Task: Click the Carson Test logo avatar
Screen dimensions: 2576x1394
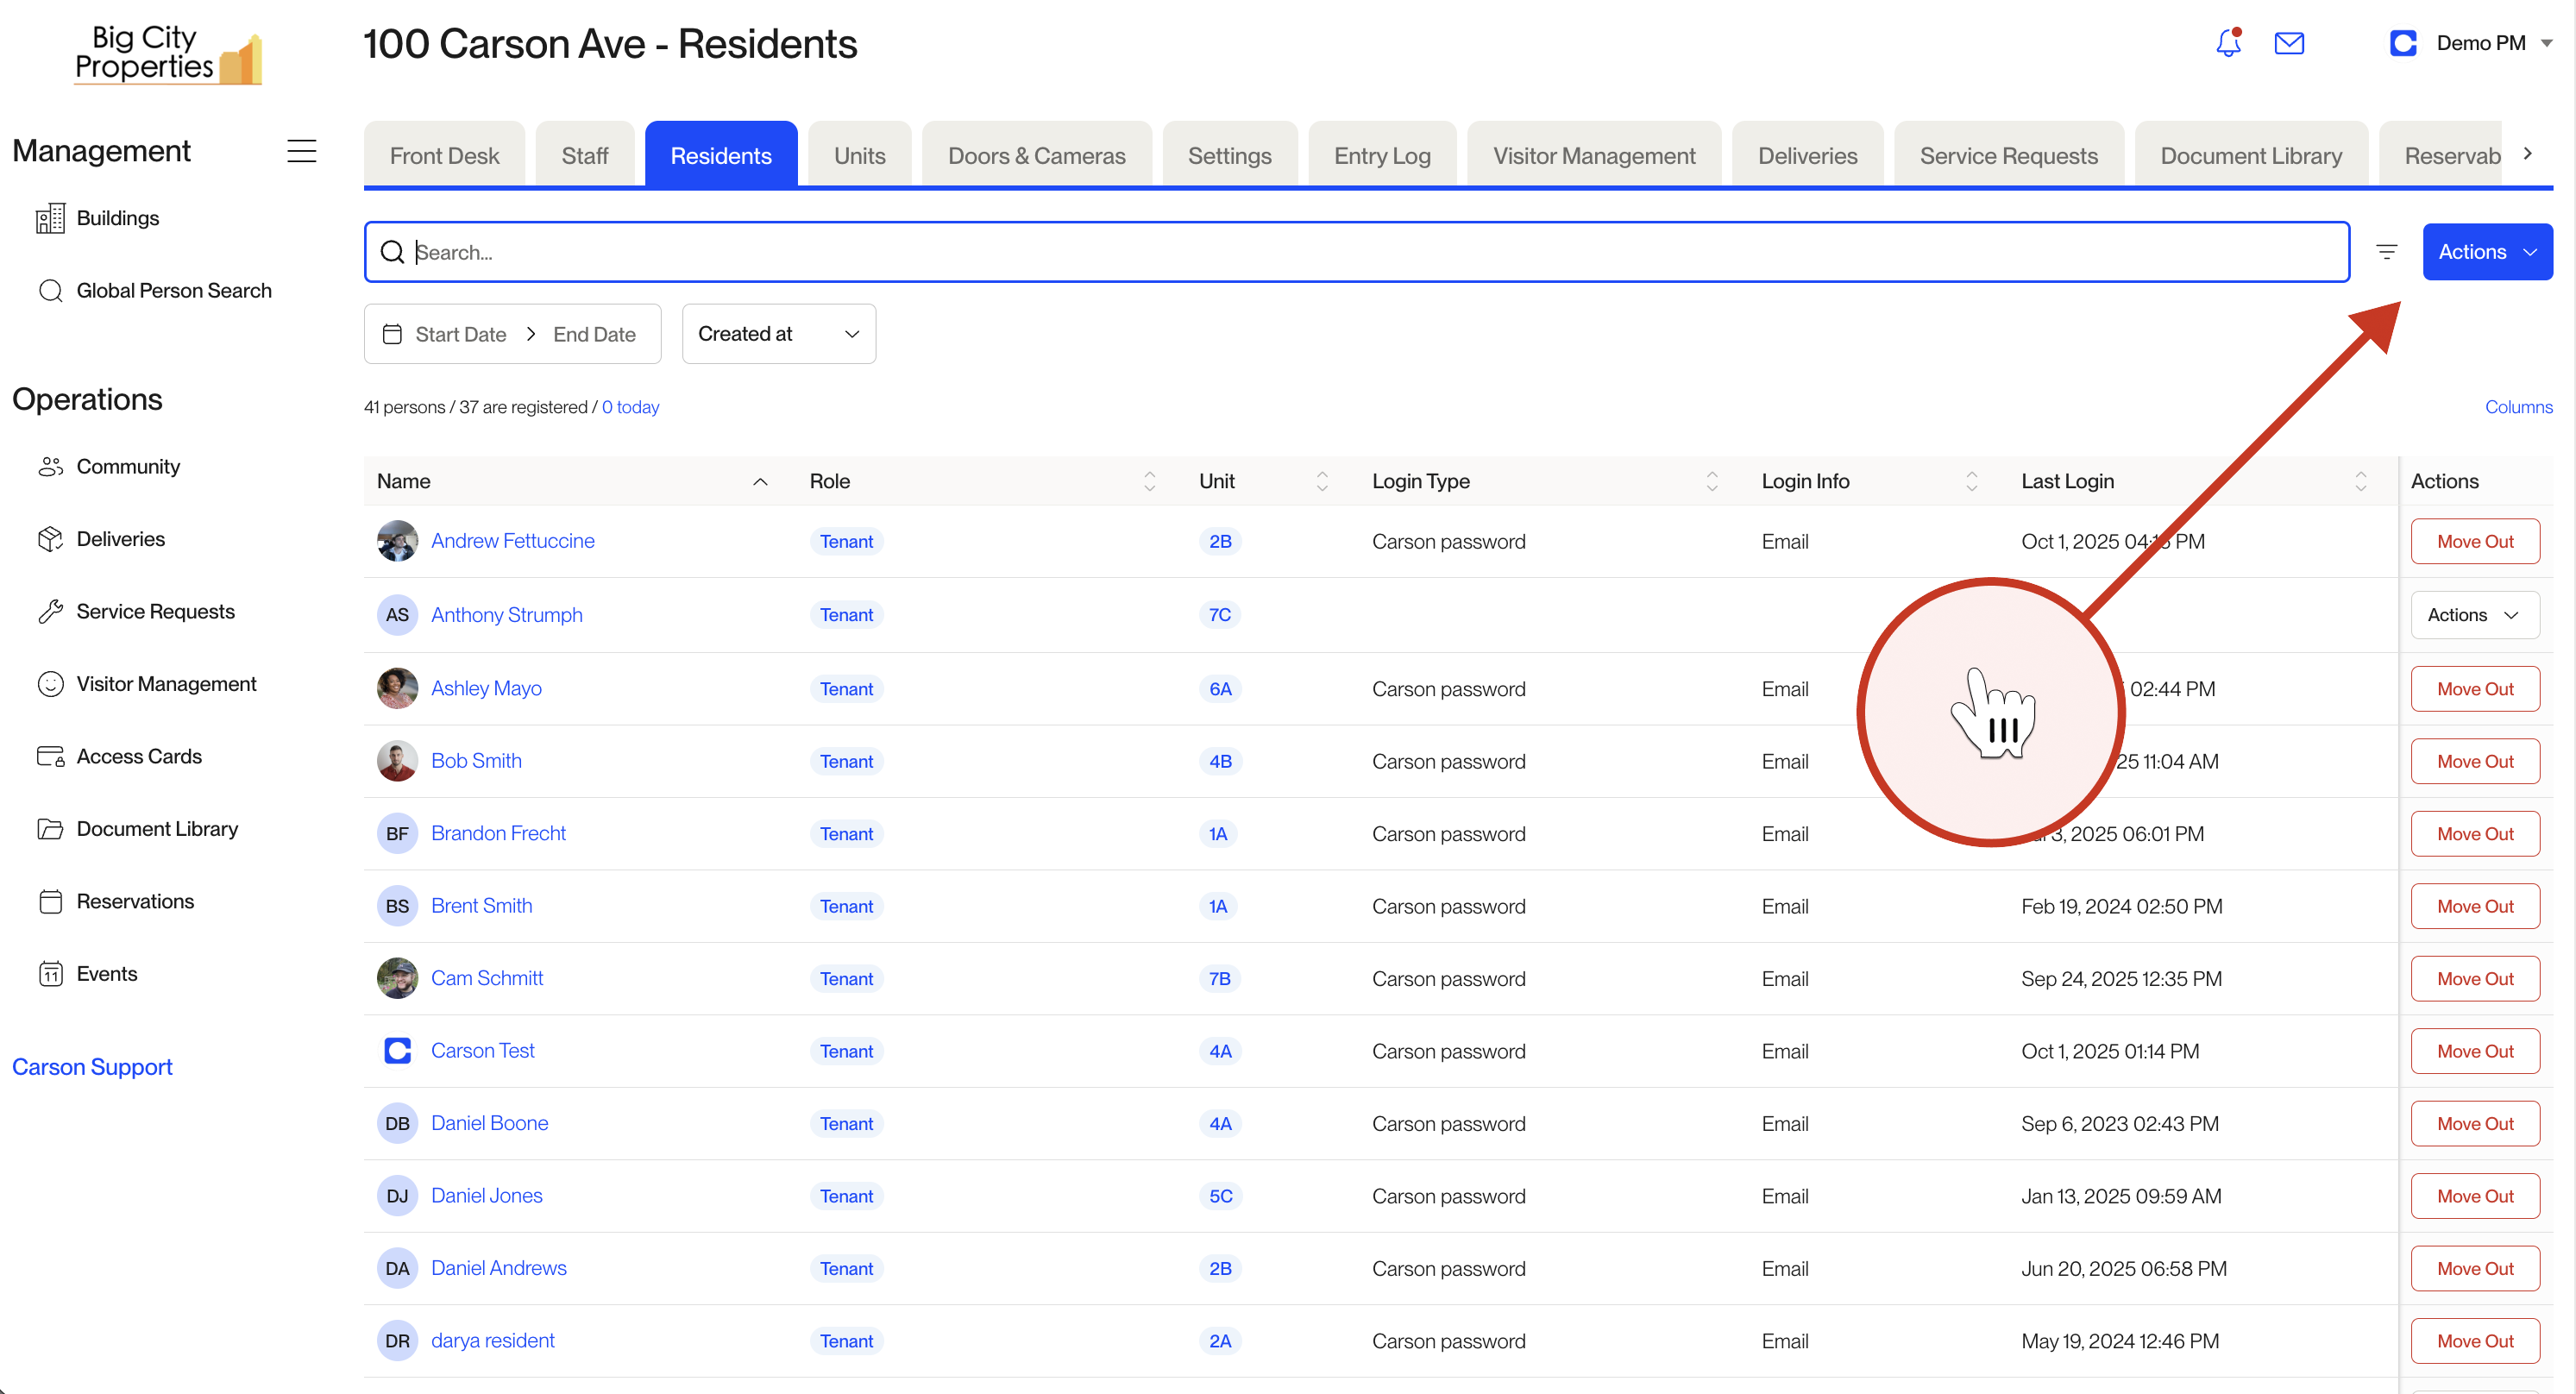Action: pos(397,1051)
